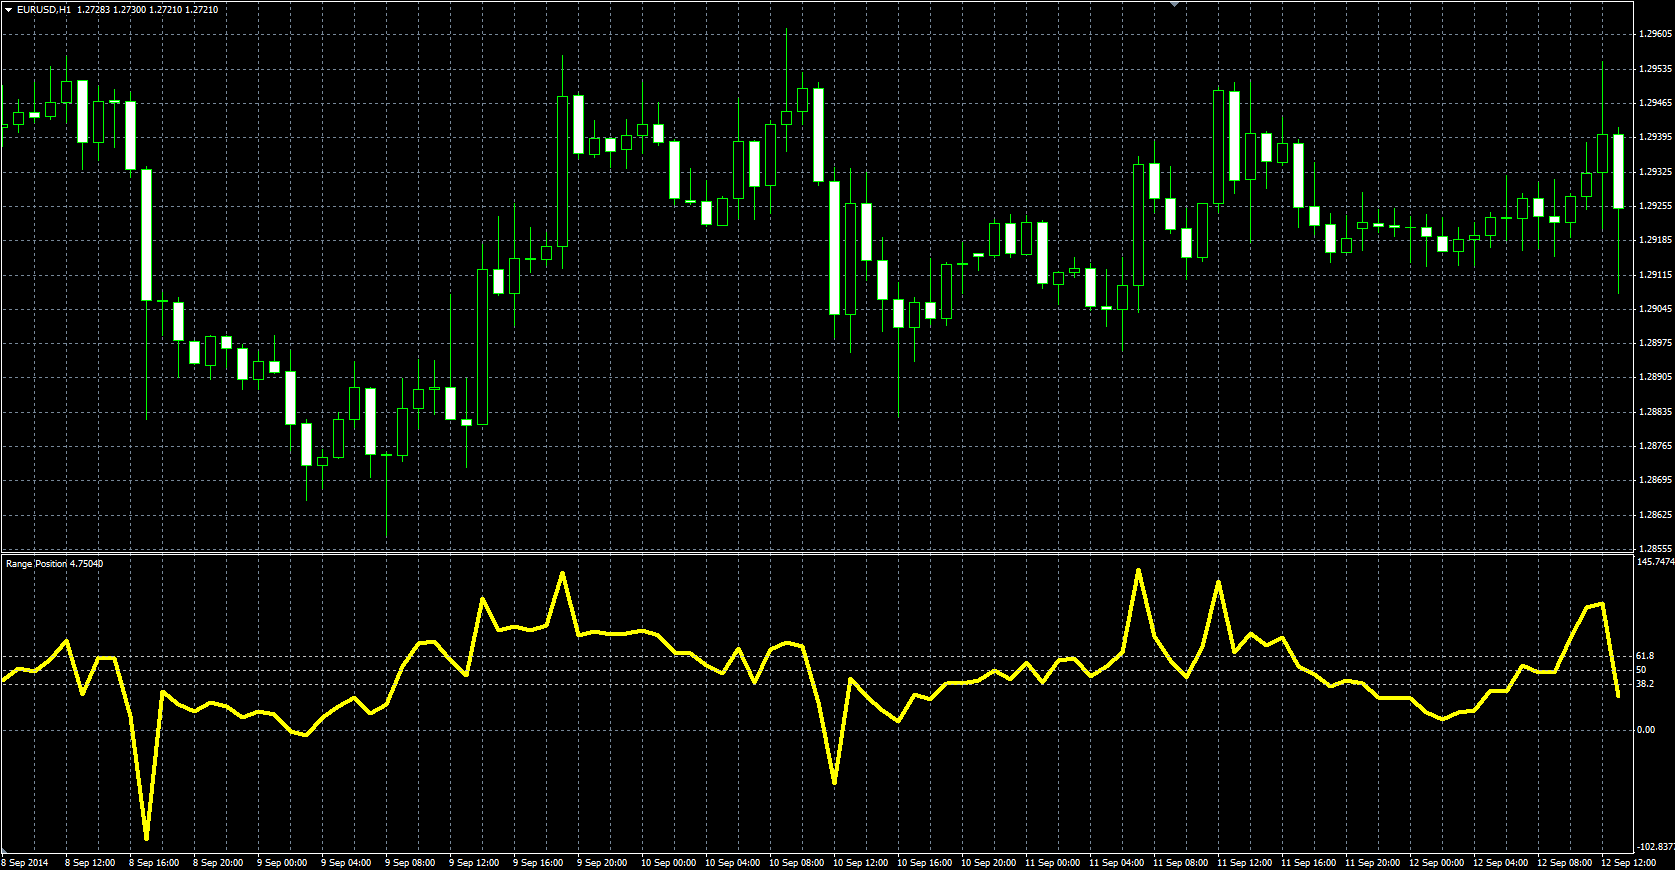Image resolution: width=1675 pixels, height=870 pixels.
Task: Click the 10 Sep 16:00 time label
Action: click(x=924, y=862)
